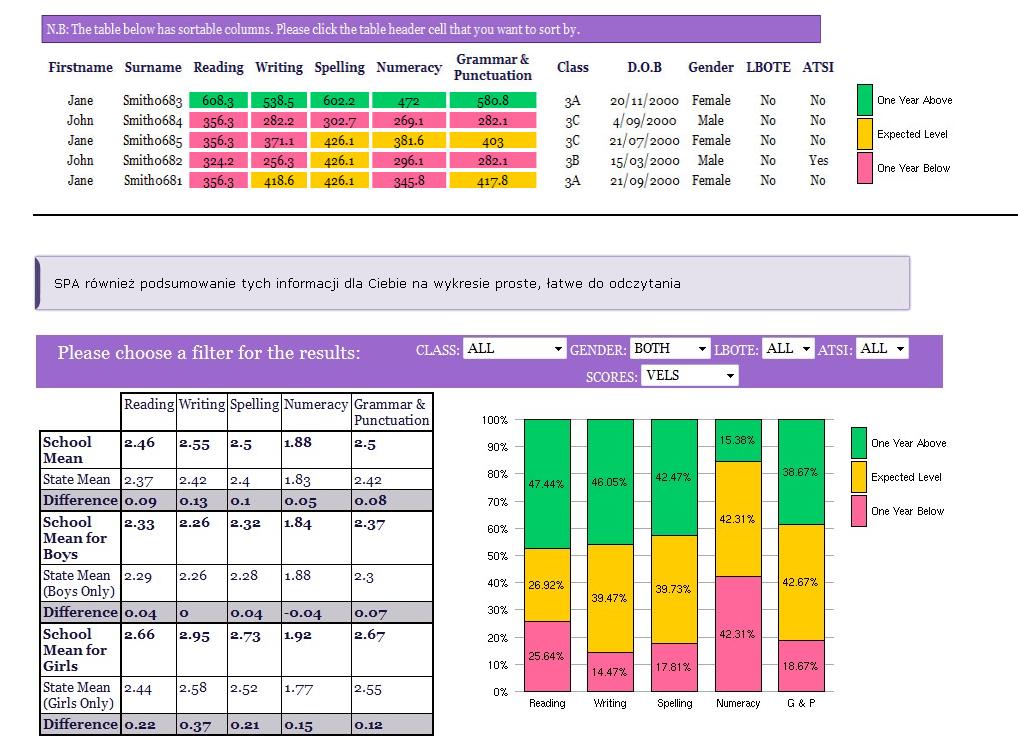Click the 417.8 Grammar score cell
1018x745 pixels.
tap(493, 180)
